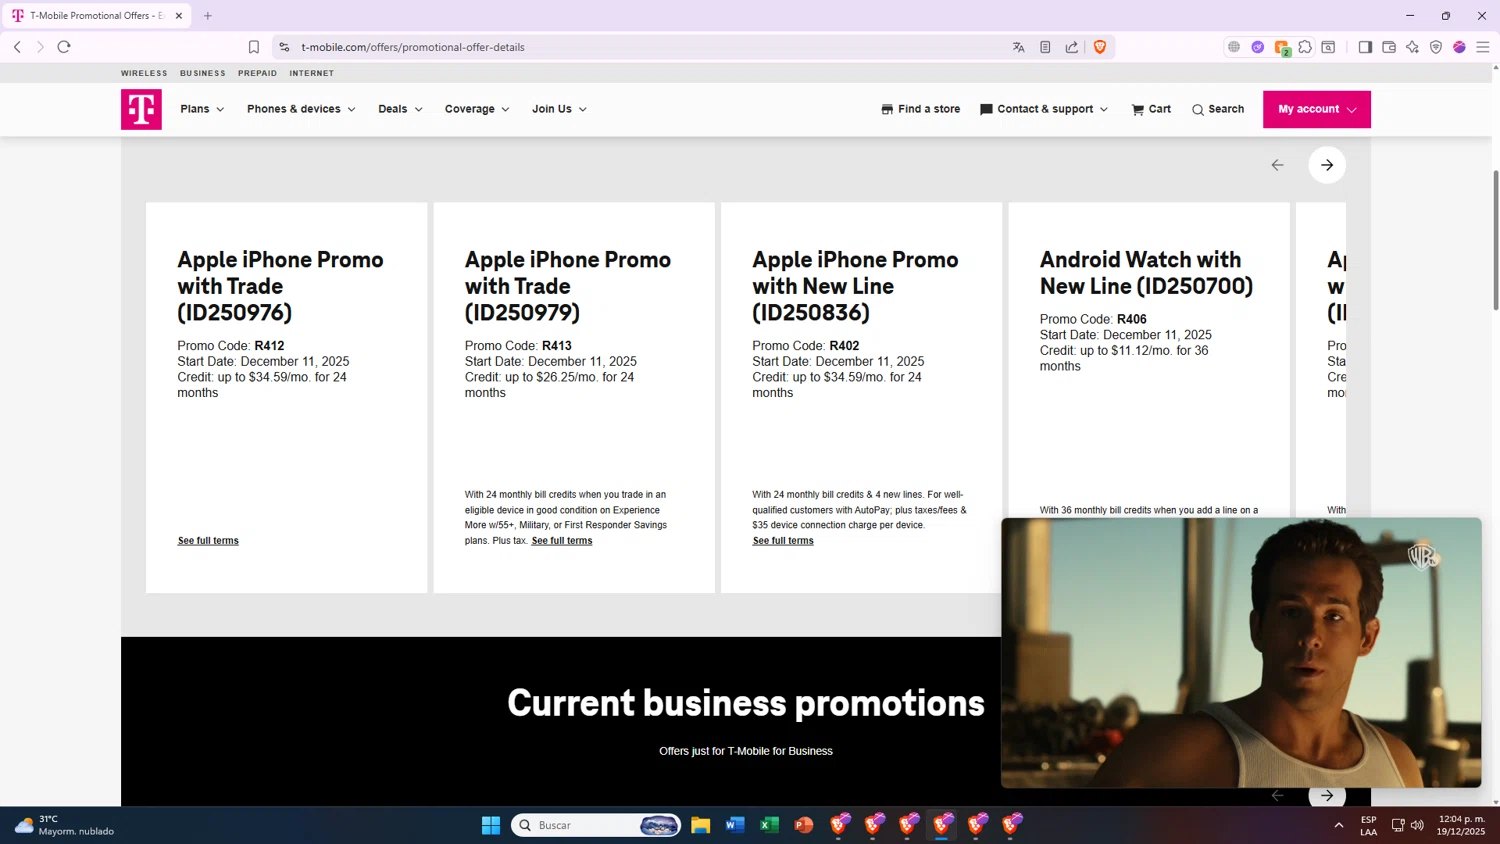Click the bookmark icon in address bar
1500x844 pixels.
pos(254,47)
